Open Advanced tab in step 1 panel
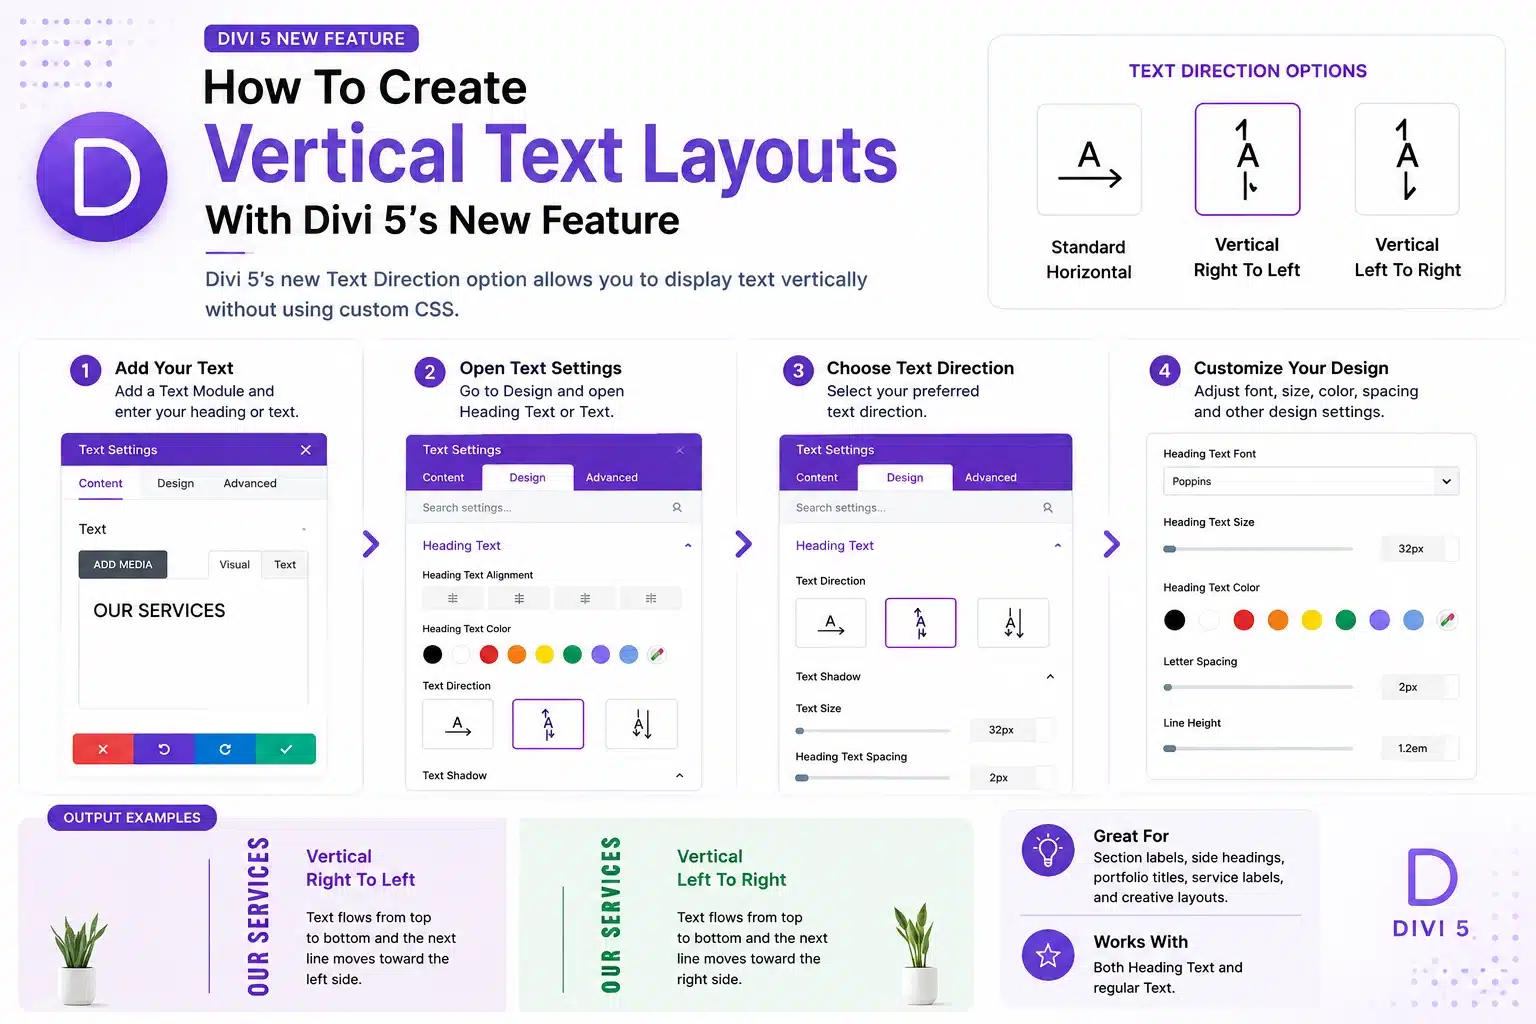The image size is (1536, 1024). click(x=250, y=483)
